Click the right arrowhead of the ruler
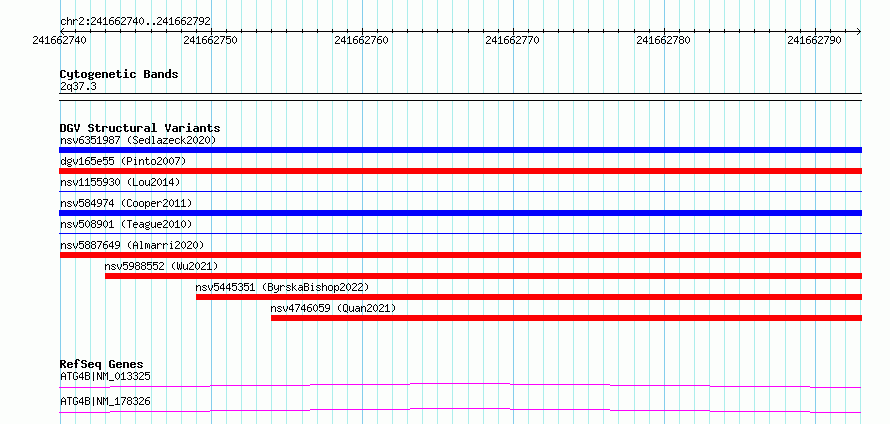Screen dimensions: 890x424 [x=859, y=31]
